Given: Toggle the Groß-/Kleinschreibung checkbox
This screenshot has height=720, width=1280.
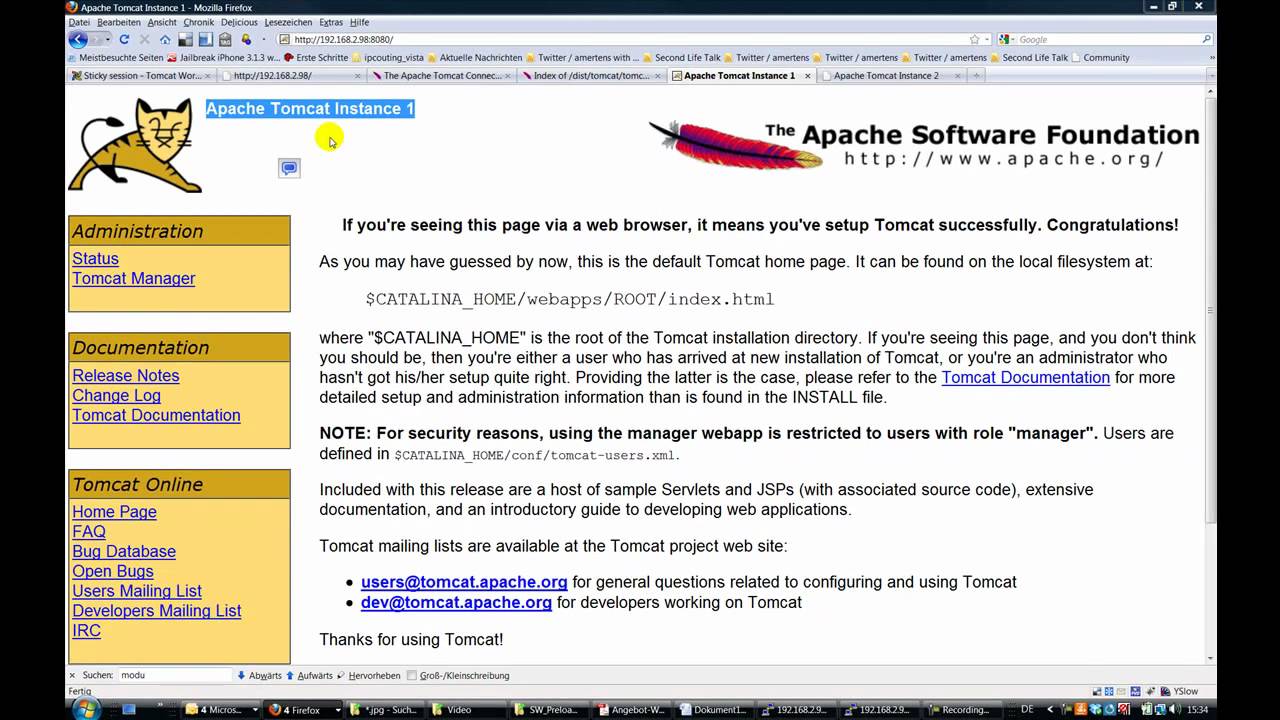Looking at the screenshot, I should coord(412,675).
